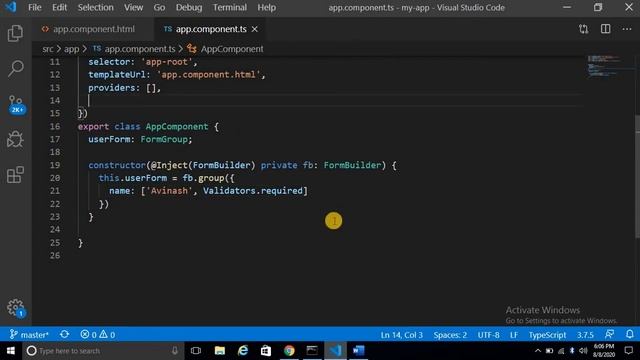
Task: Click the VS Code logo icon
Action: (x=11, y=7)
